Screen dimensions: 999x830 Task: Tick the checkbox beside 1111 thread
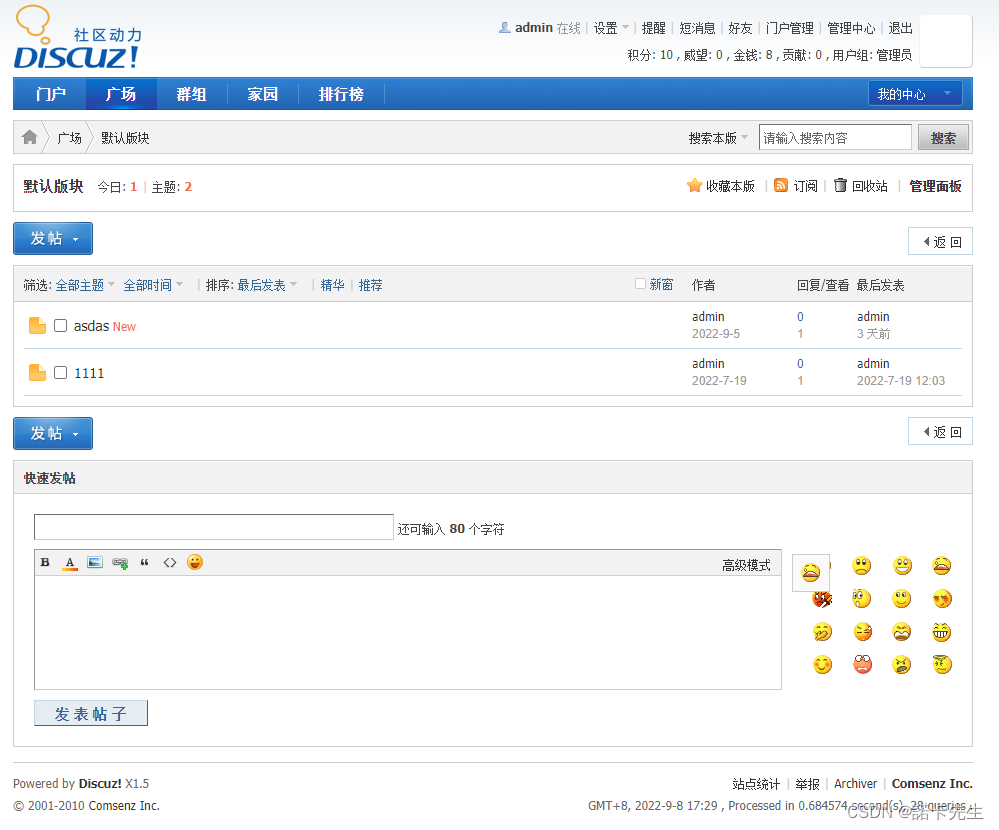click(61, 372)
